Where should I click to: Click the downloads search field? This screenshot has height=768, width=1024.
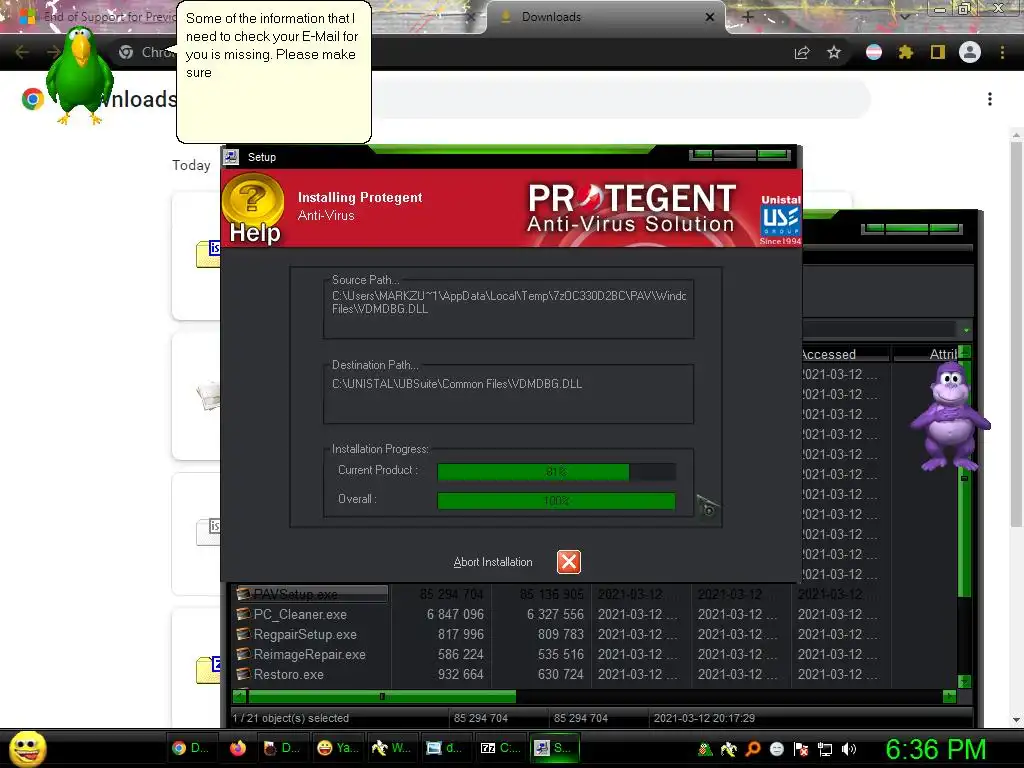(620, 99)
